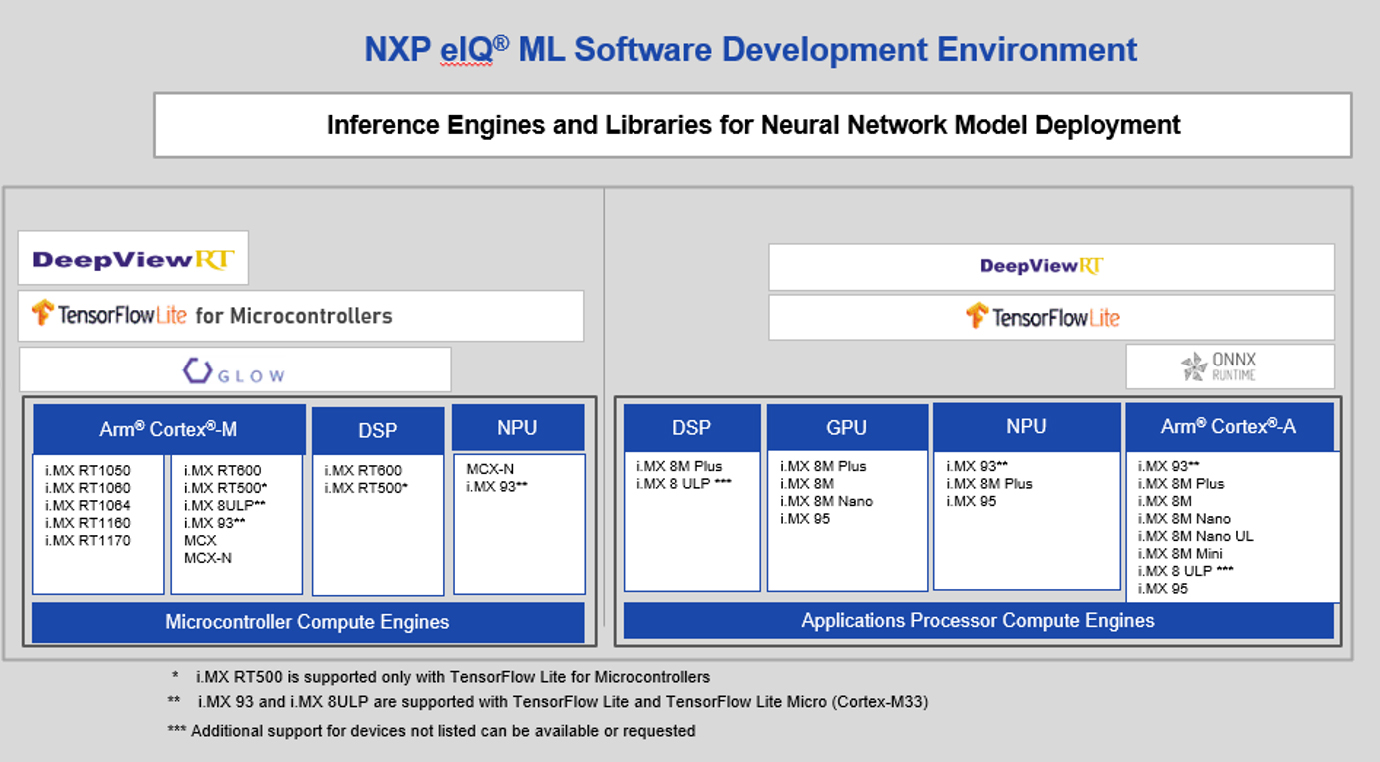
Task: Click the GLOW text label
Action: (251, 375)
